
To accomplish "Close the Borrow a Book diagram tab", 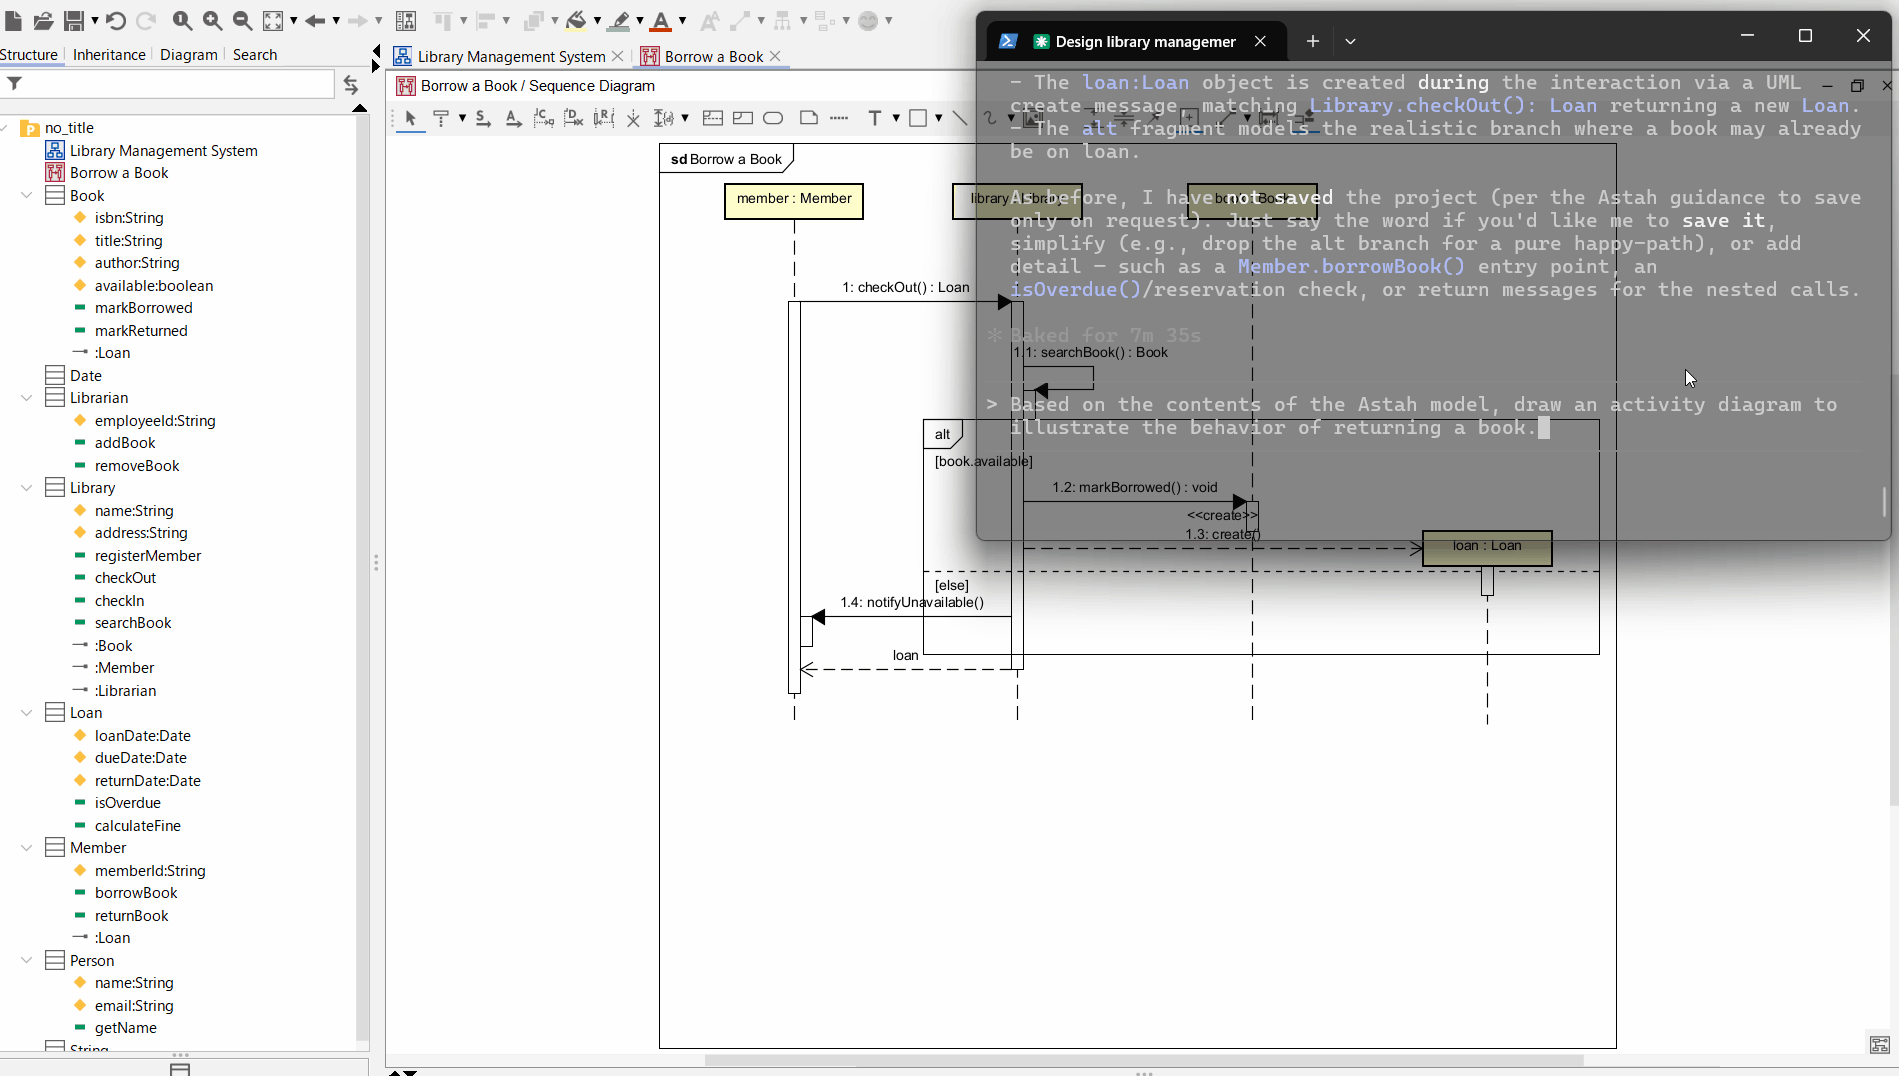I will pos(775,56).
